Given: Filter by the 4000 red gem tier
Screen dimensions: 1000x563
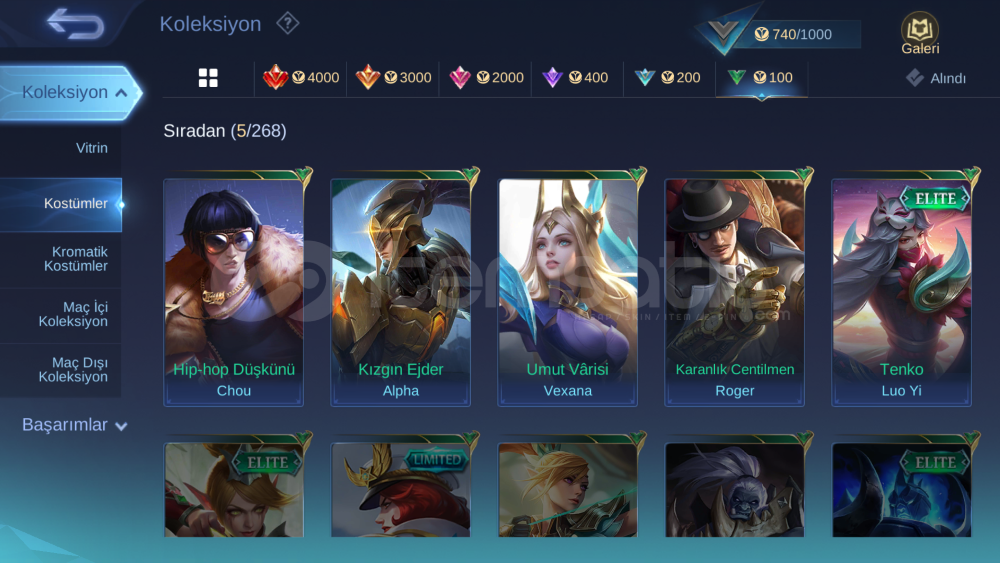Looking at the screenshot, I should click(300, 78).
